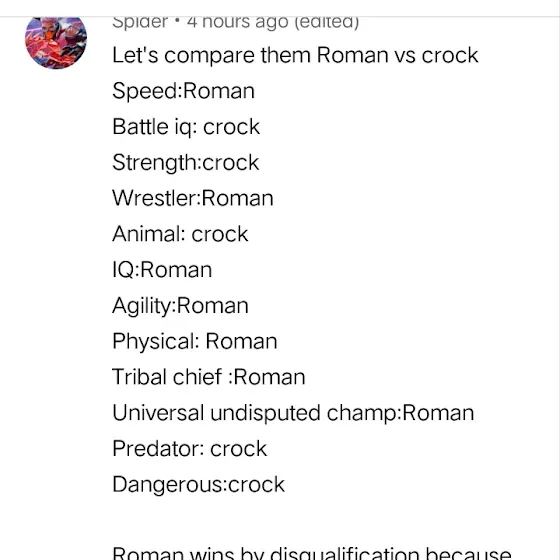Click 'Universal undisputed champ:Roman' line
The height and width of the screenshot is (560, 560).
coord(293,413)
